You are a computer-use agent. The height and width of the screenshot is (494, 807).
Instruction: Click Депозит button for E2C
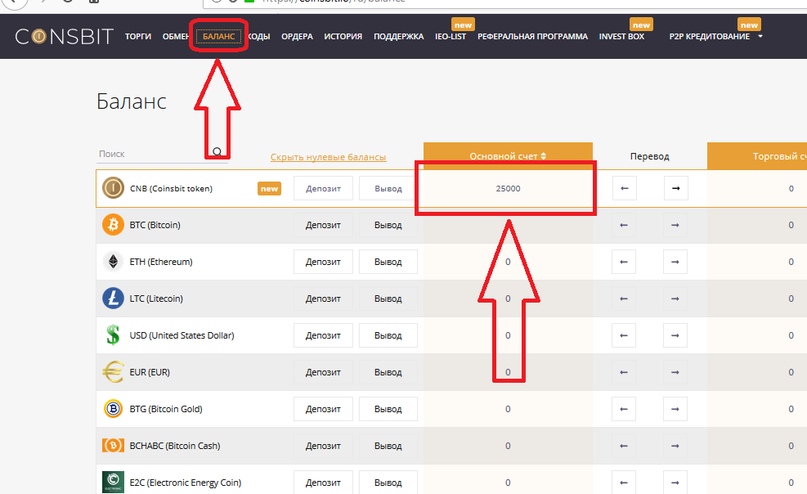(x=323, y=483)
